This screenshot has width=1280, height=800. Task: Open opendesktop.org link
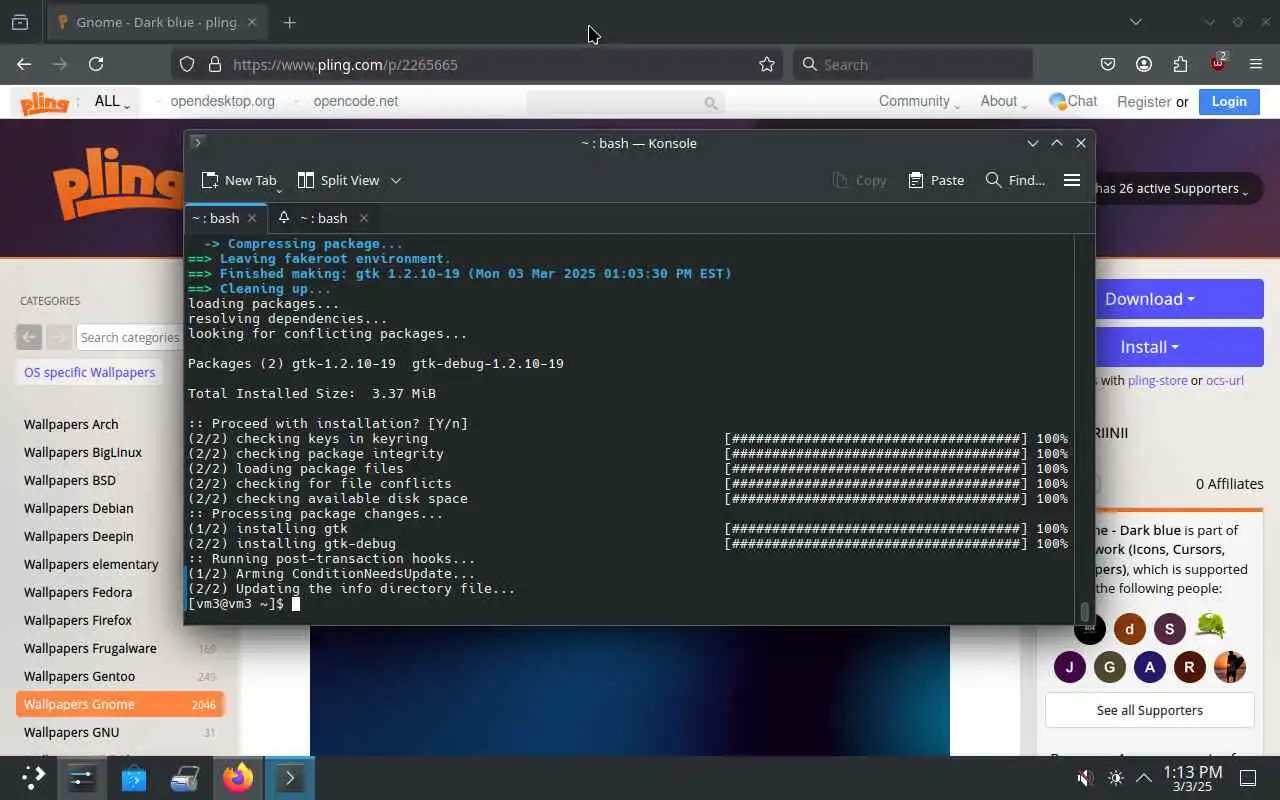[x=222, y=101]
